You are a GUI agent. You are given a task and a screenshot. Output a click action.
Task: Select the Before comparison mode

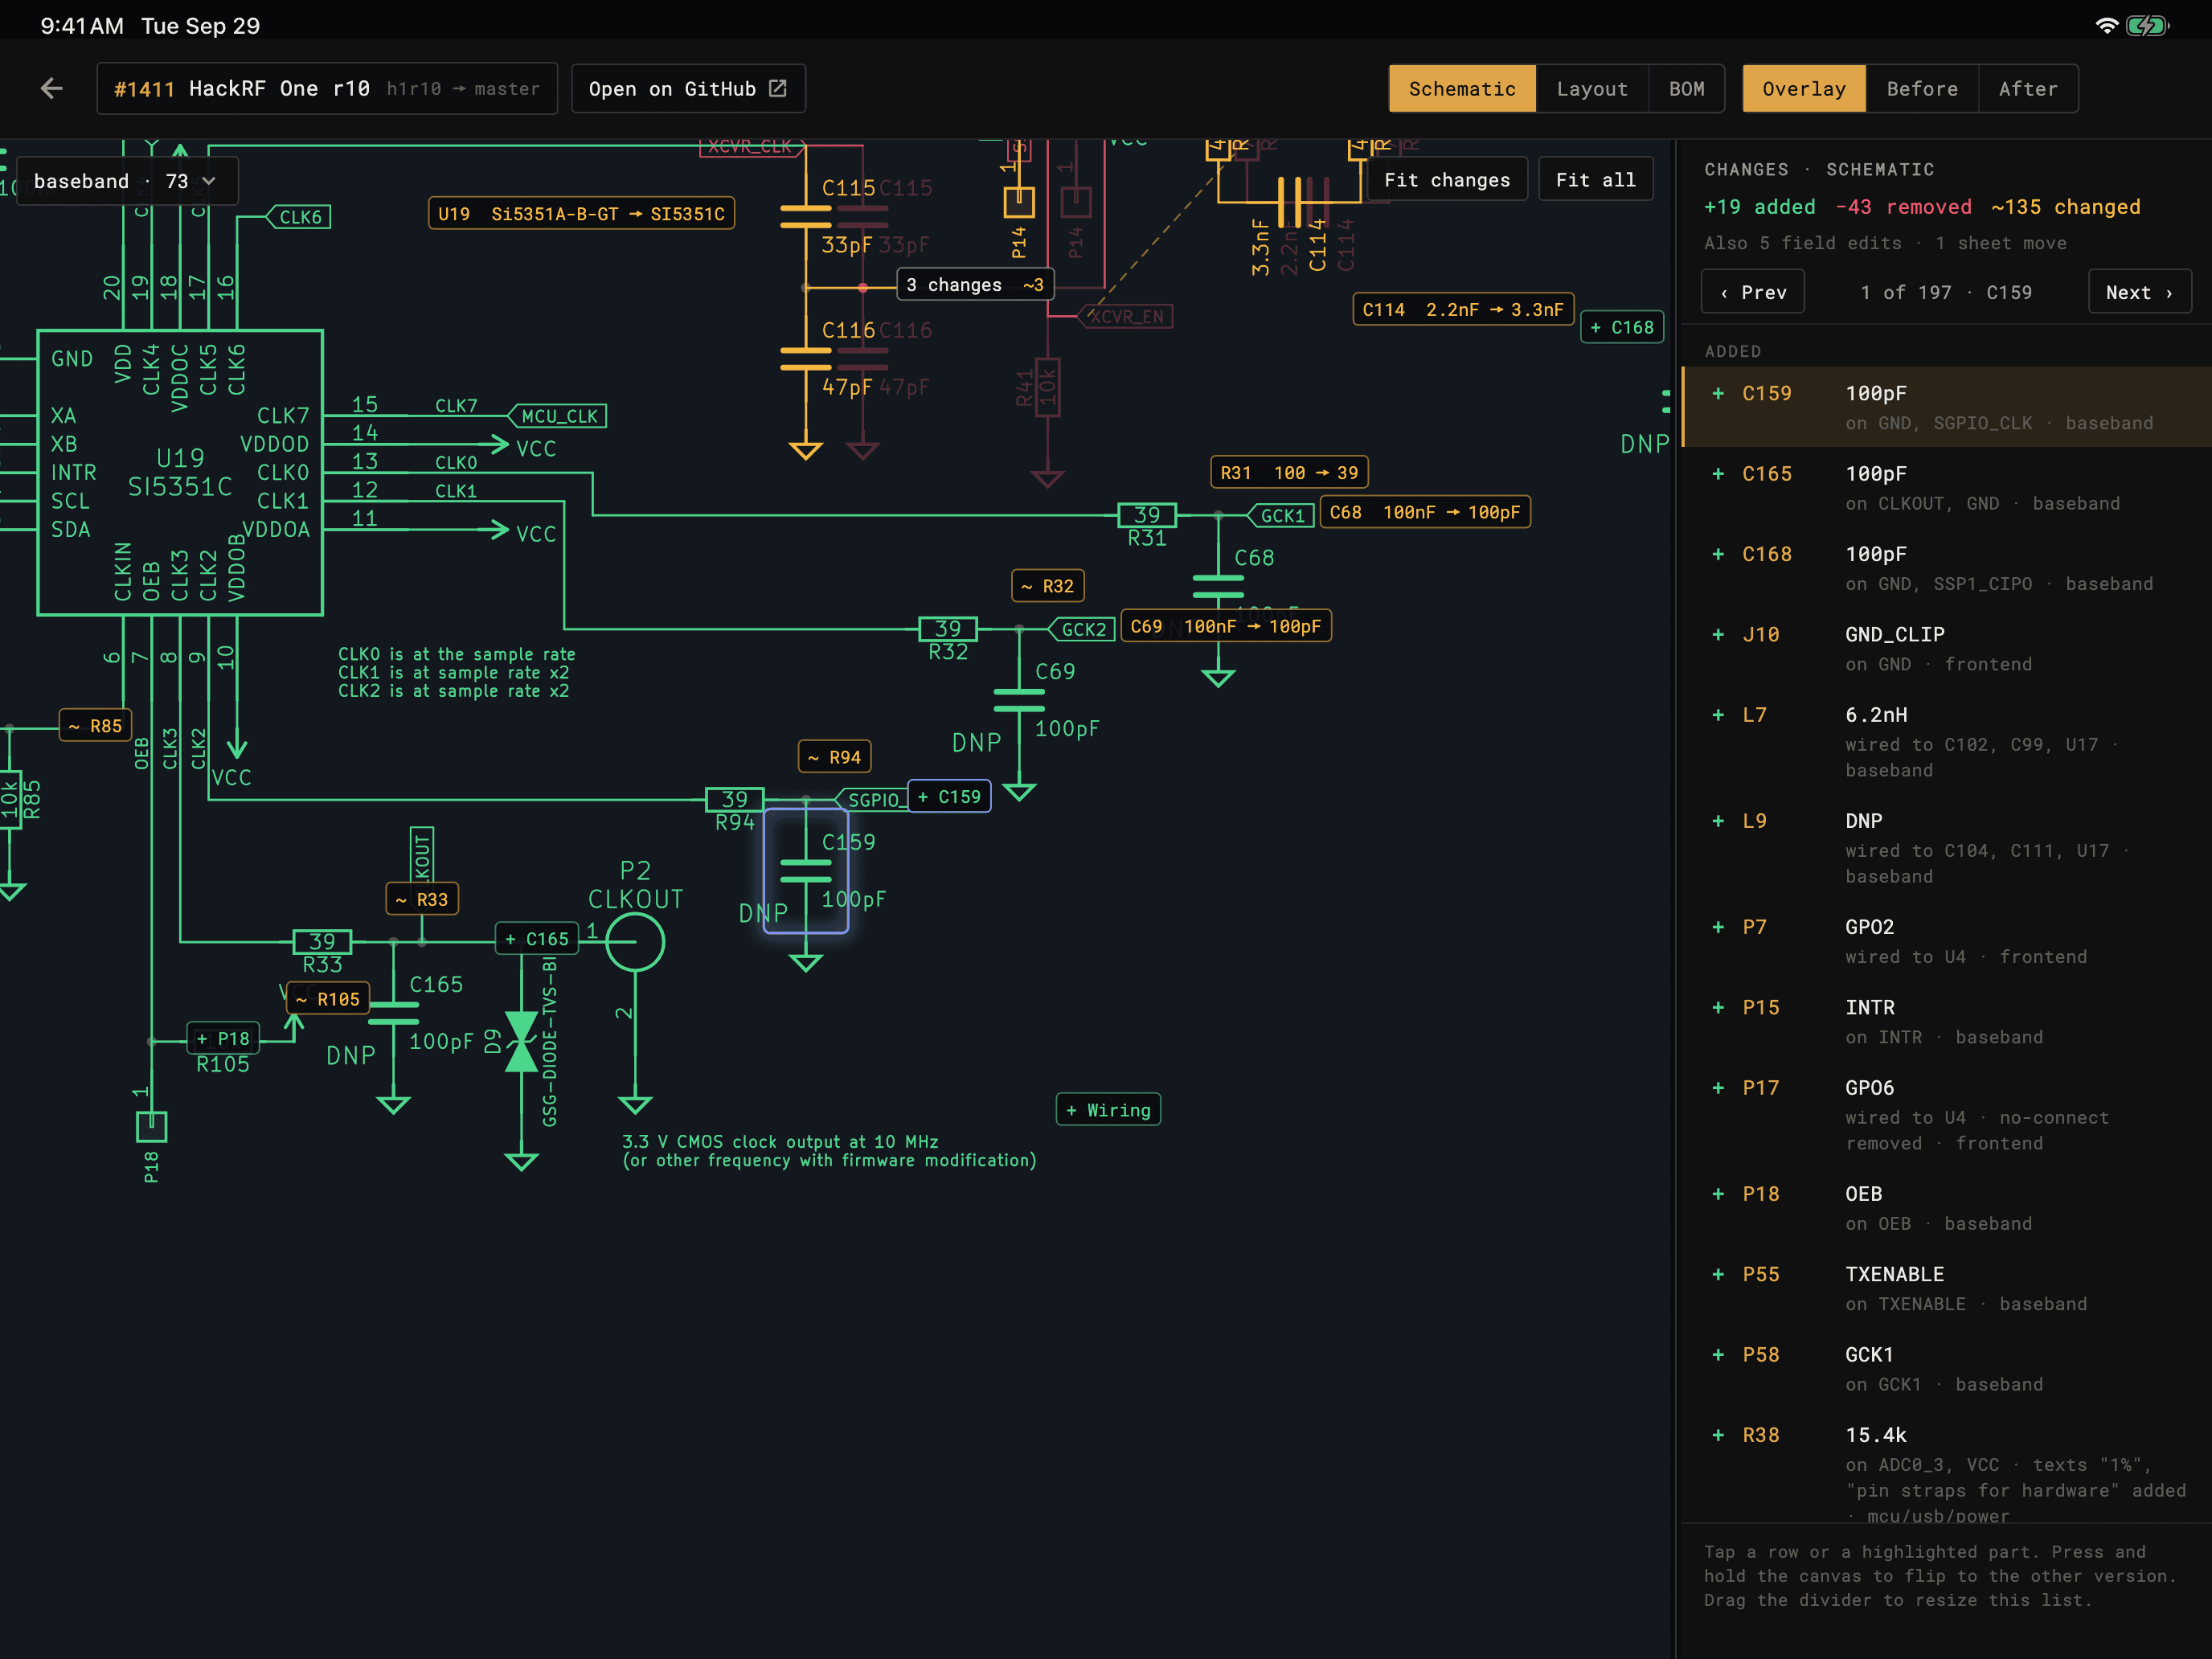pyautogui.click(x=1922, y=89)
